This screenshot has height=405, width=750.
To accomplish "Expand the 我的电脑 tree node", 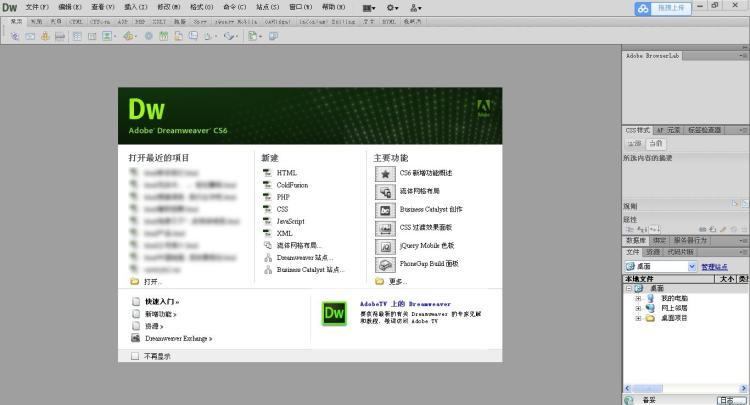I will coord(638,298).
